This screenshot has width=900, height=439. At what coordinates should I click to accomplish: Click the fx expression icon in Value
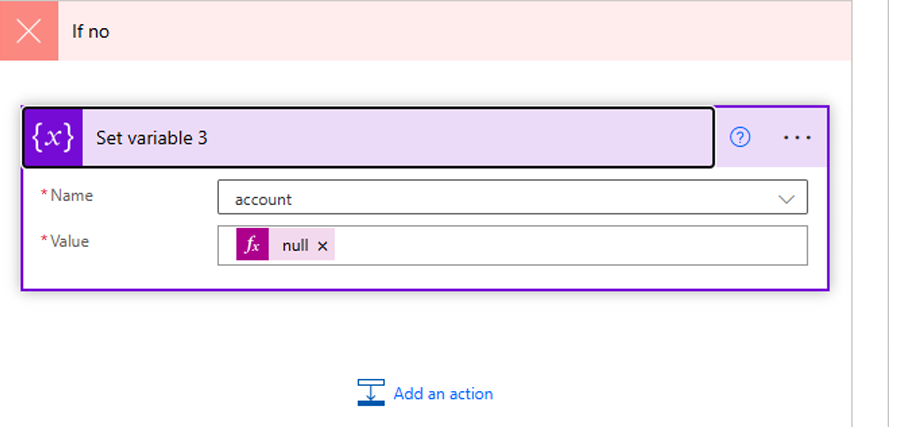tap(252, 245)
